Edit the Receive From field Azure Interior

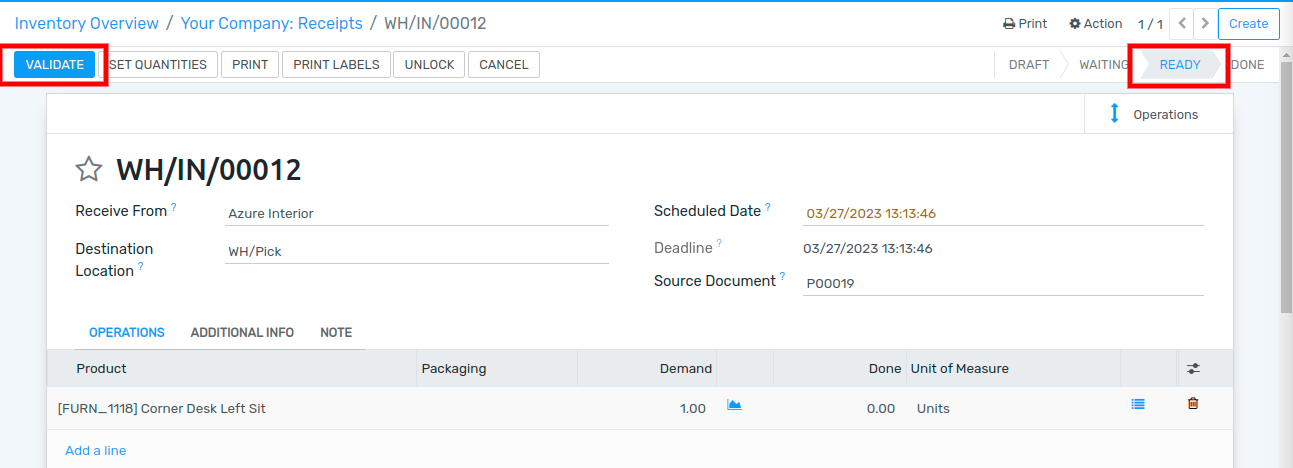pyautogui.click(x=417, y=213)
